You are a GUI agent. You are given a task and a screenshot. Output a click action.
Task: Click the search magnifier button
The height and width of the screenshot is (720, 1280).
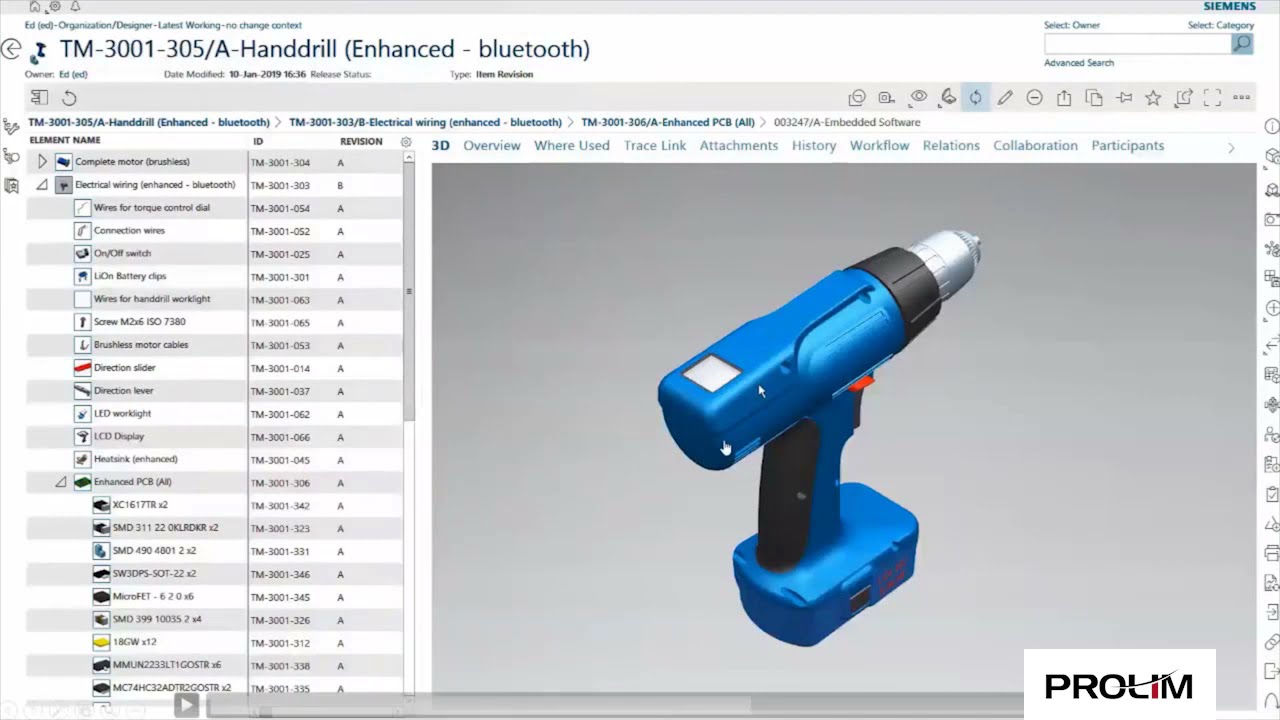1242,44
